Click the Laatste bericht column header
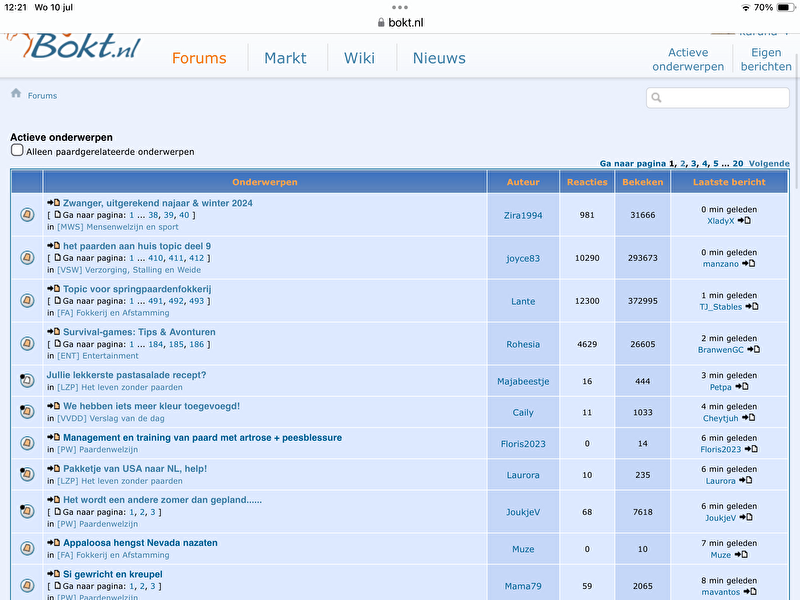The height and width of the screenshot is (600, 800). [x=729, y=182]
